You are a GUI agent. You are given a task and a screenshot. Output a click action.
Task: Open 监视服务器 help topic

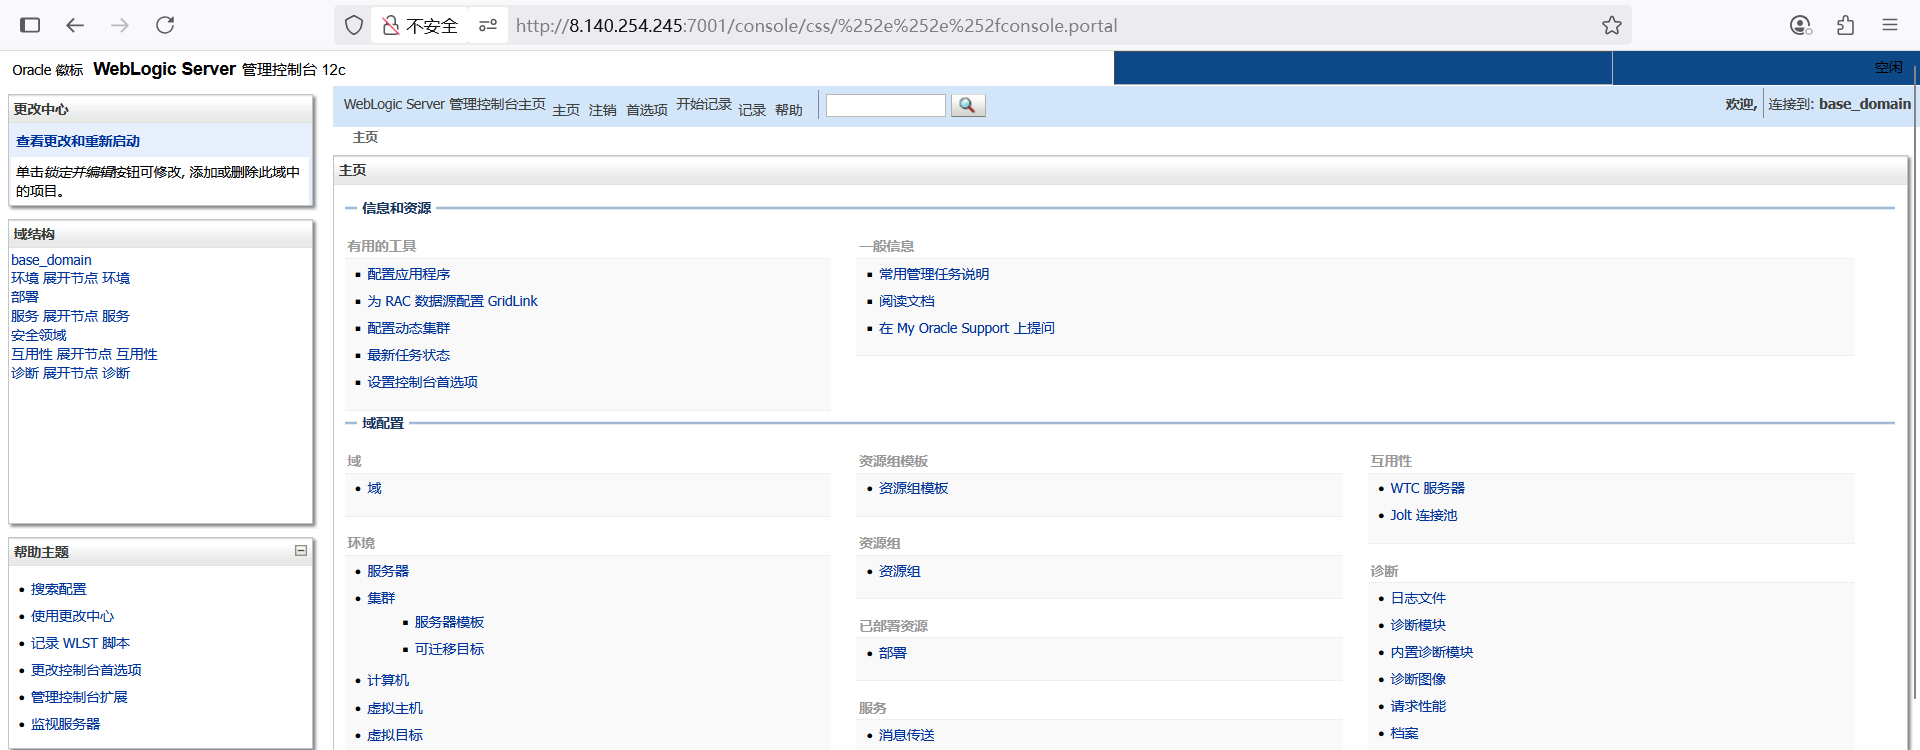pyautogui.click(x=65, y=724)
